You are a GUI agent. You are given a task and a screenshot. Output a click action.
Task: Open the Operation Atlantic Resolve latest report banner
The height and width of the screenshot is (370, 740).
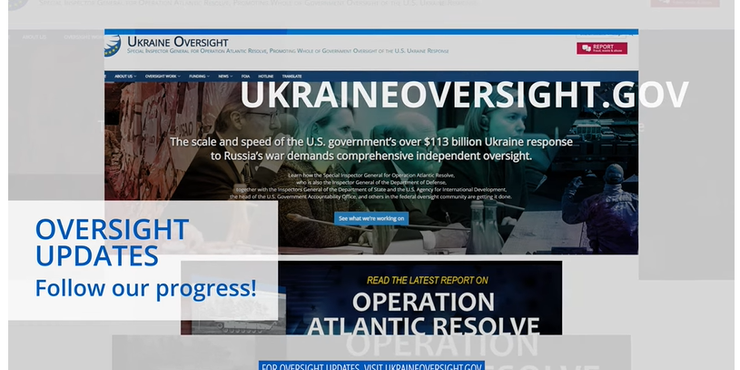point(371,298)
